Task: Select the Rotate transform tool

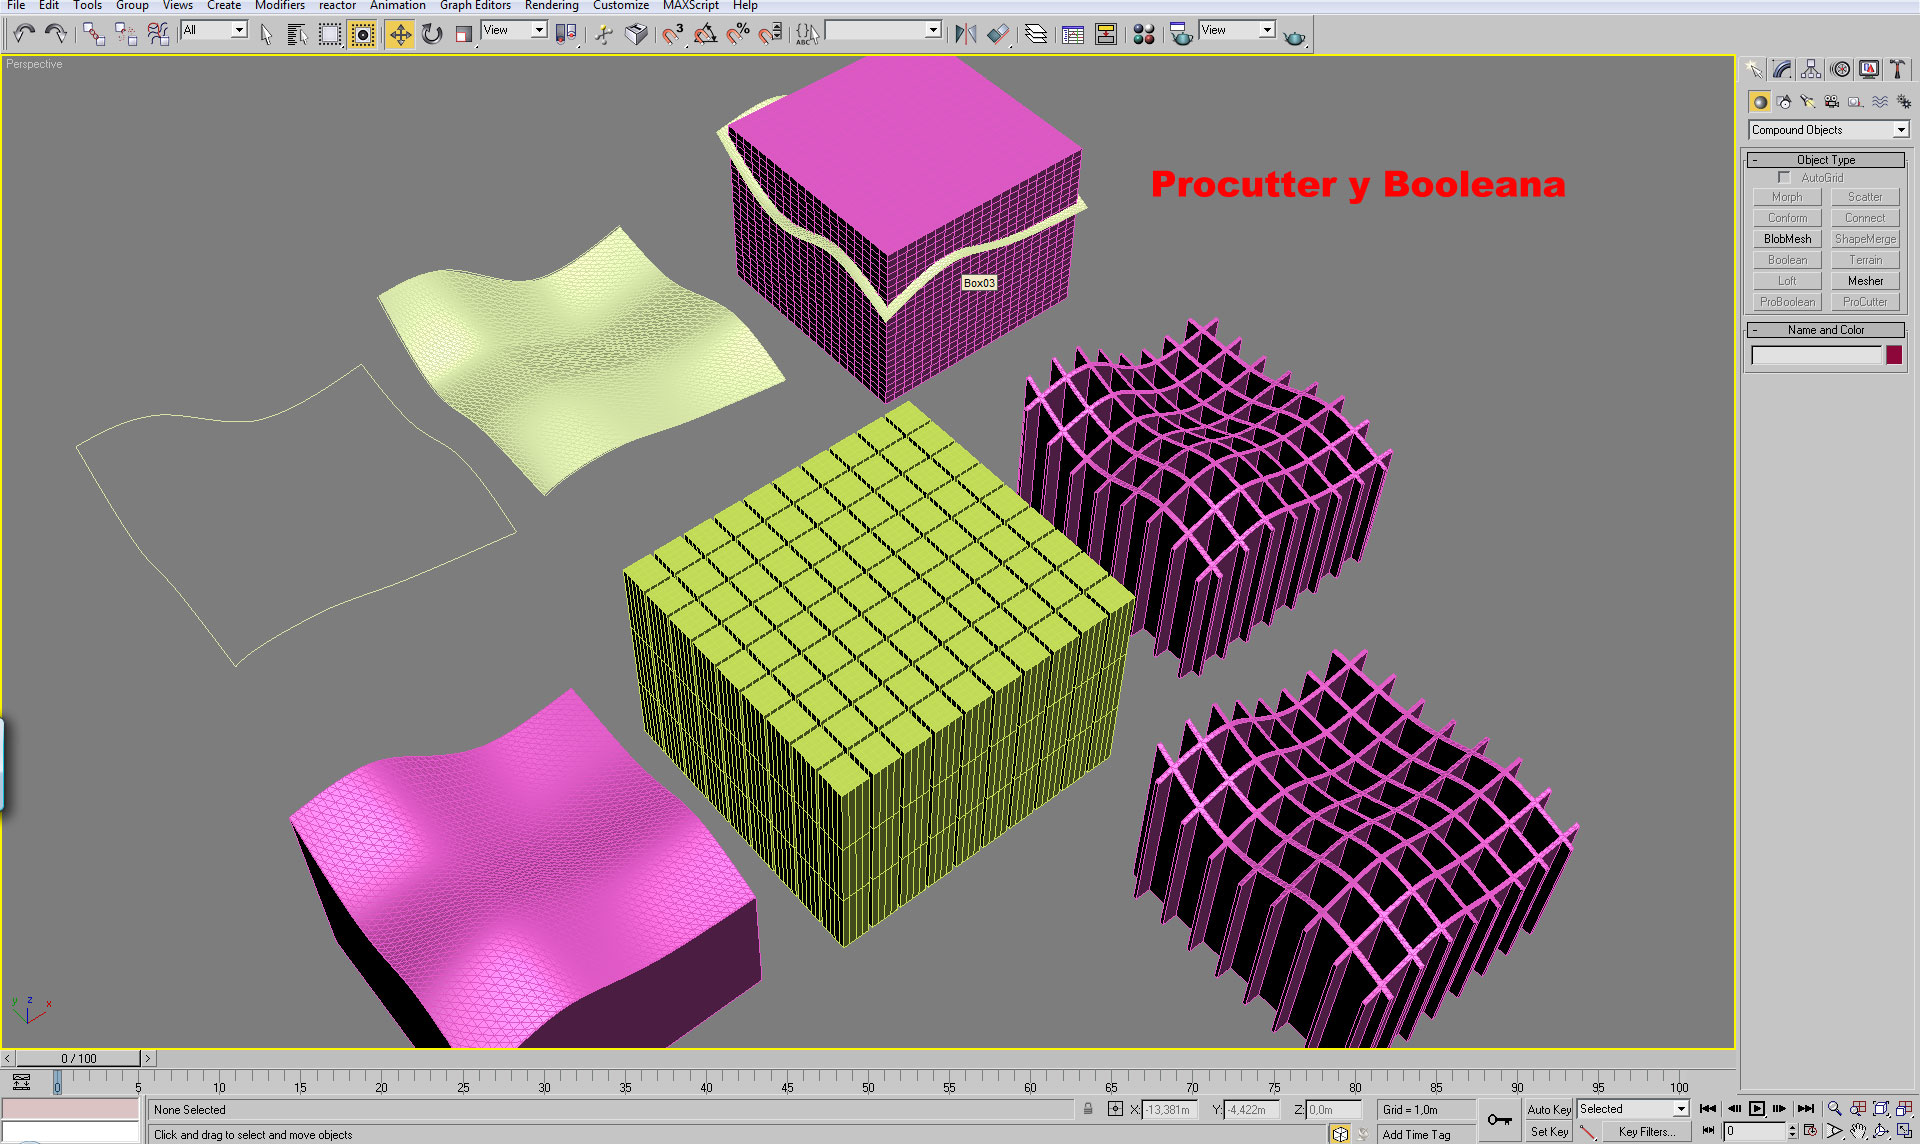Action: (x=432, y=35)
